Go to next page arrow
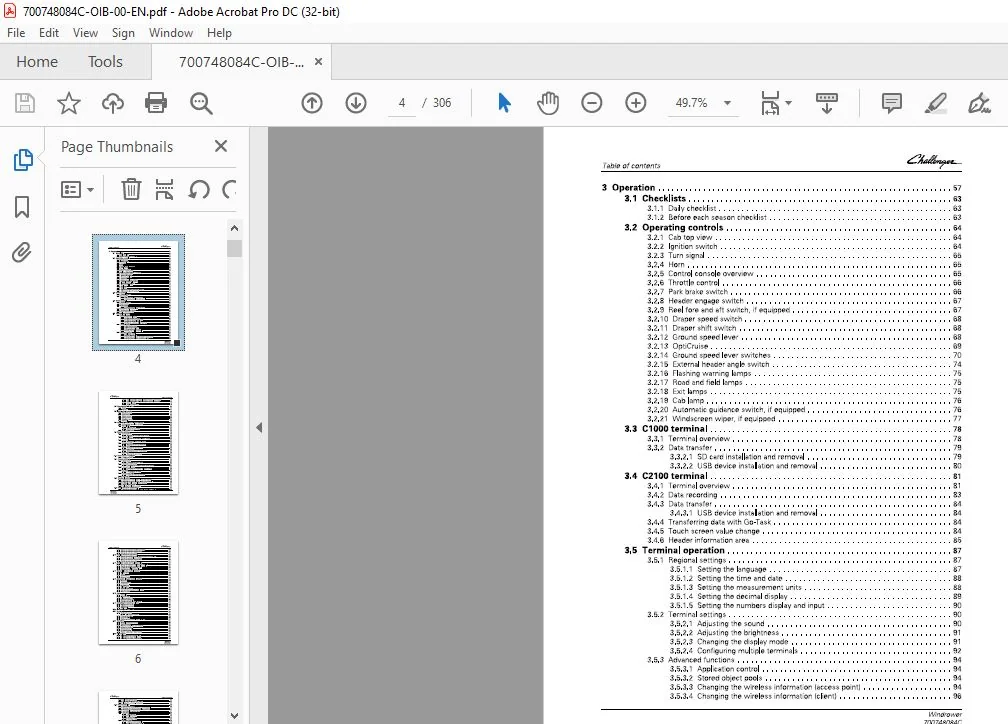Image resolution: width=1008 pixels, height=724 pixels. point(356,103)
